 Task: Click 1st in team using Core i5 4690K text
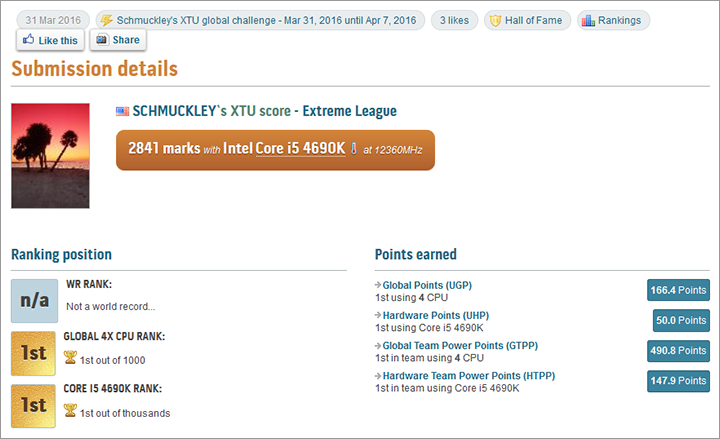[x=447, y=388]
